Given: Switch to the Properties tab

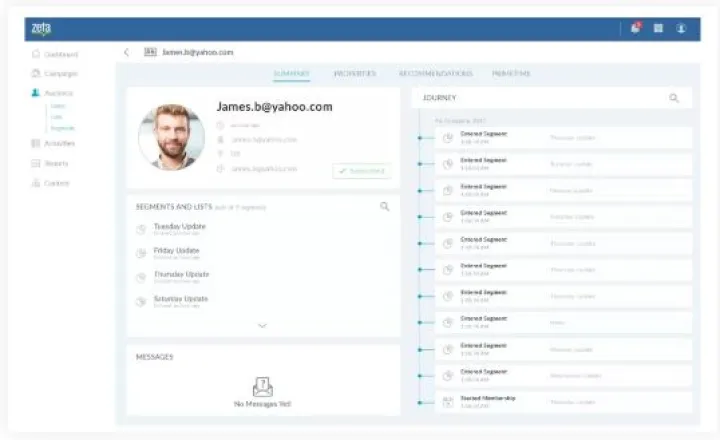Looking at the screenshot, I should click(354, 74).
